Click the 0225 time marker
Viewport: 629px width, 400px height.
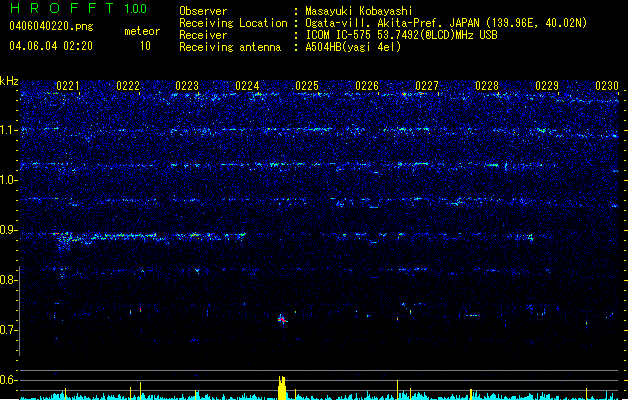[307, 86]
